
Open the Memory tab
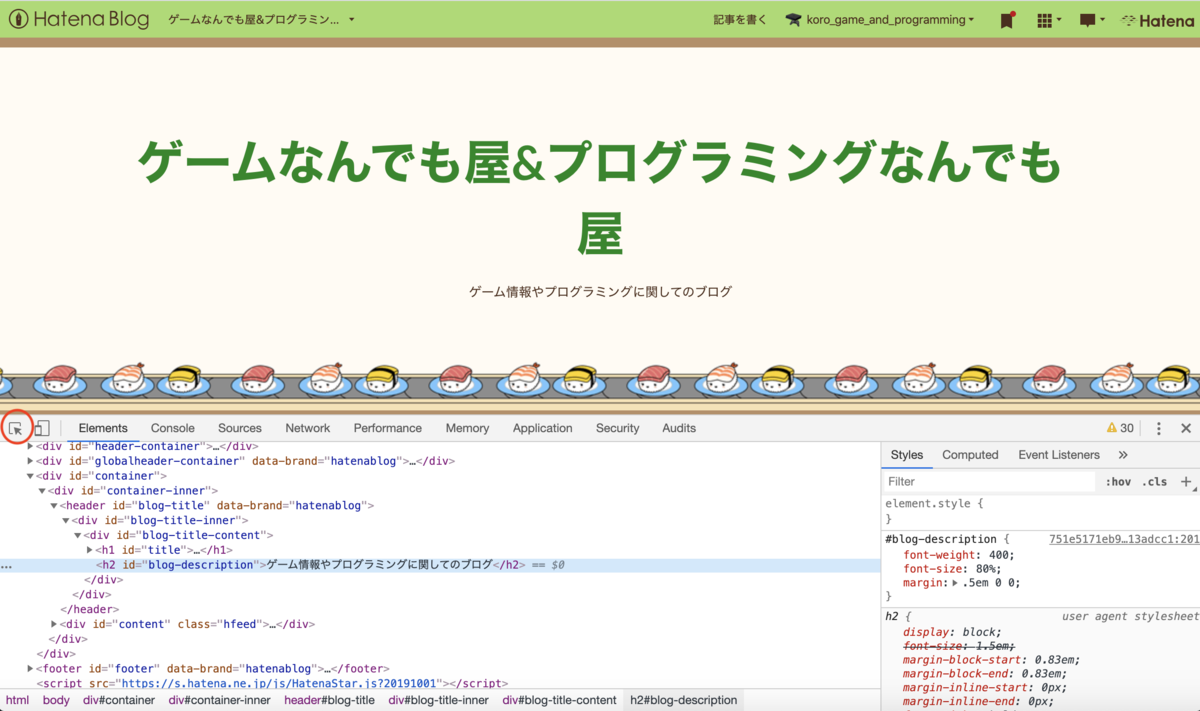(467, 428)
